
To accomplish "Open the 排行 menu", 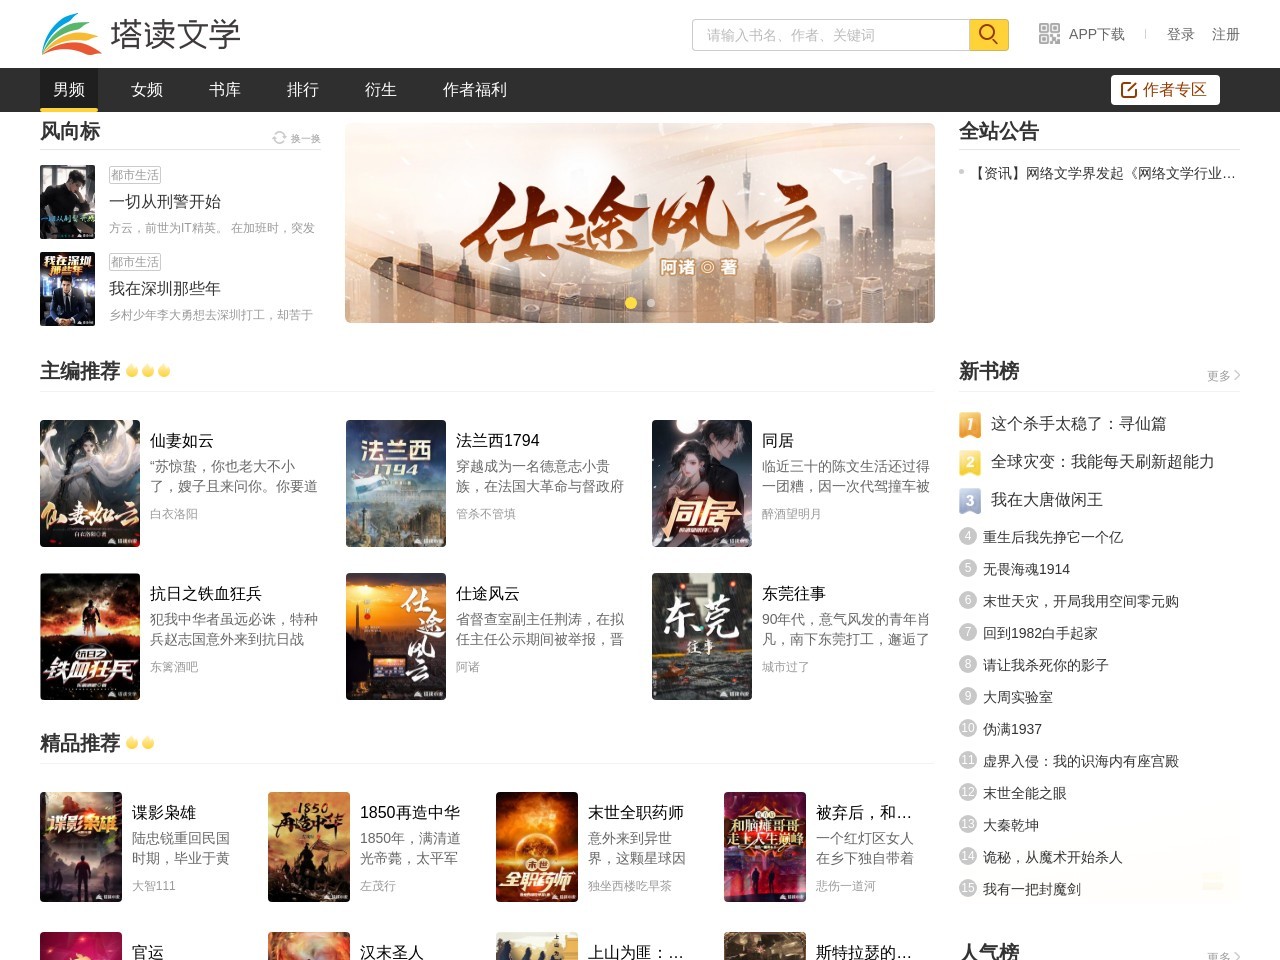I will [x=302, y=90].
